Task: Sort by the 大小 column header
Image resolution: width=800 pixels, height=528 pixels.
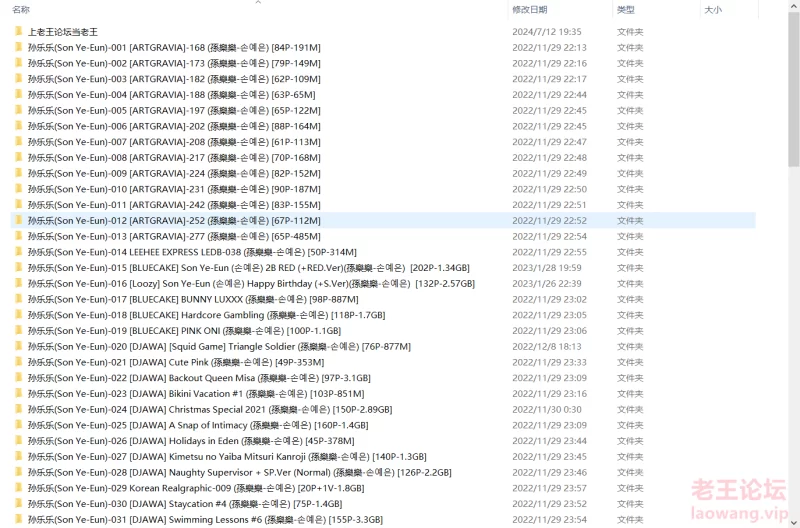Action: pos(713,9)
